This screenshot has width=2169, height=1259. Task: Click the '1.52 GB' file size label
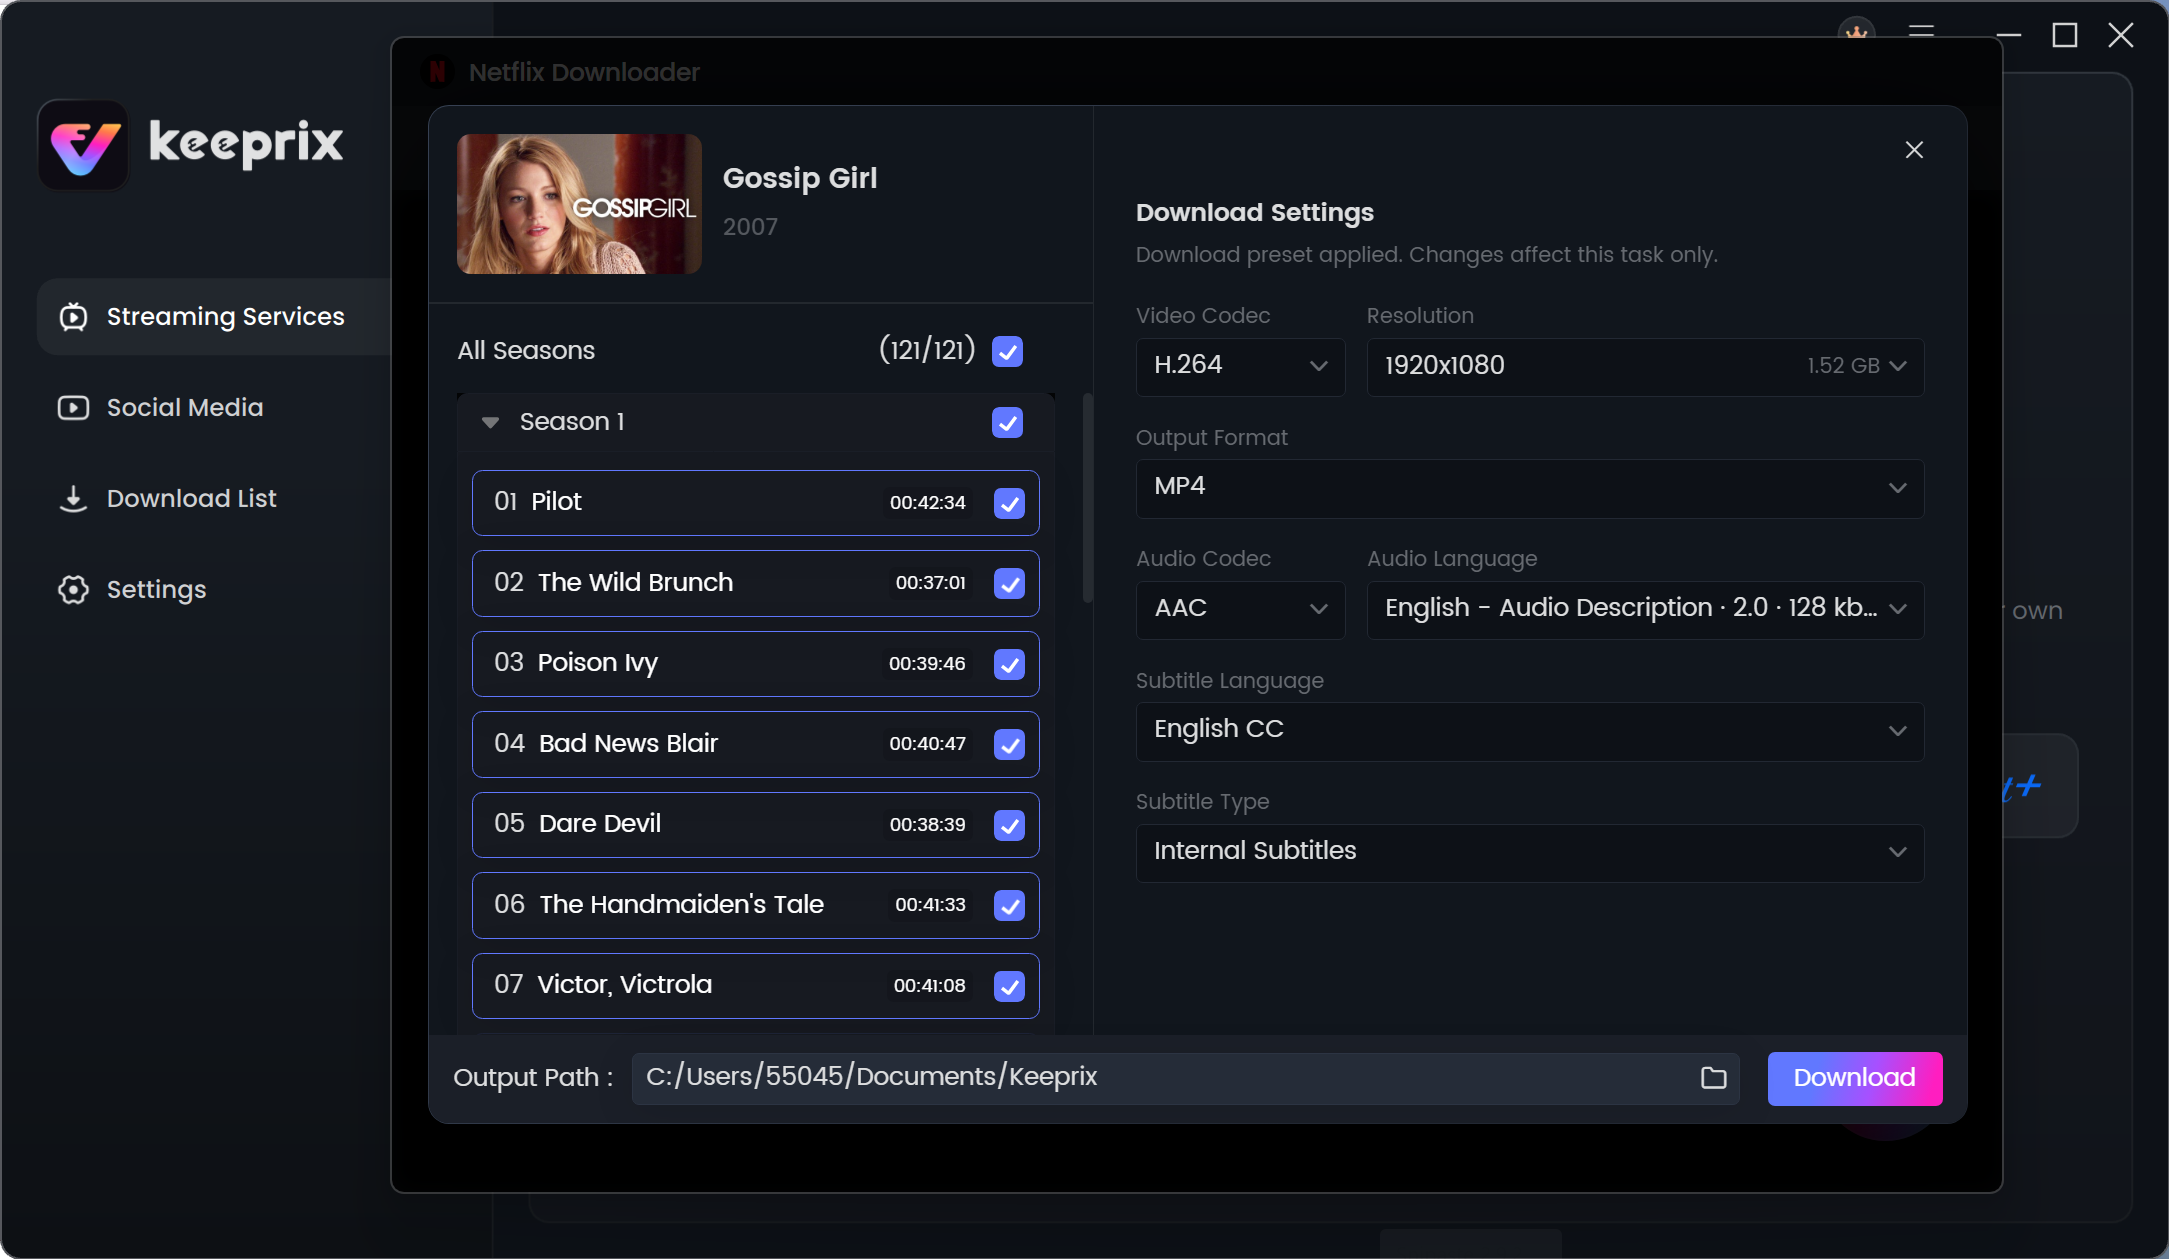tap(1843, 366)
